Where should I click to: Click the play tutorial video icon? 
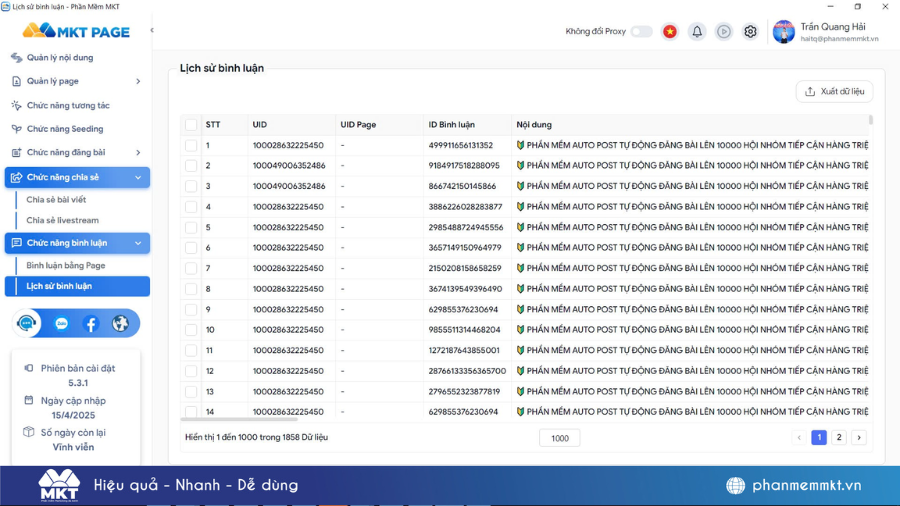[x=724, y=32]
